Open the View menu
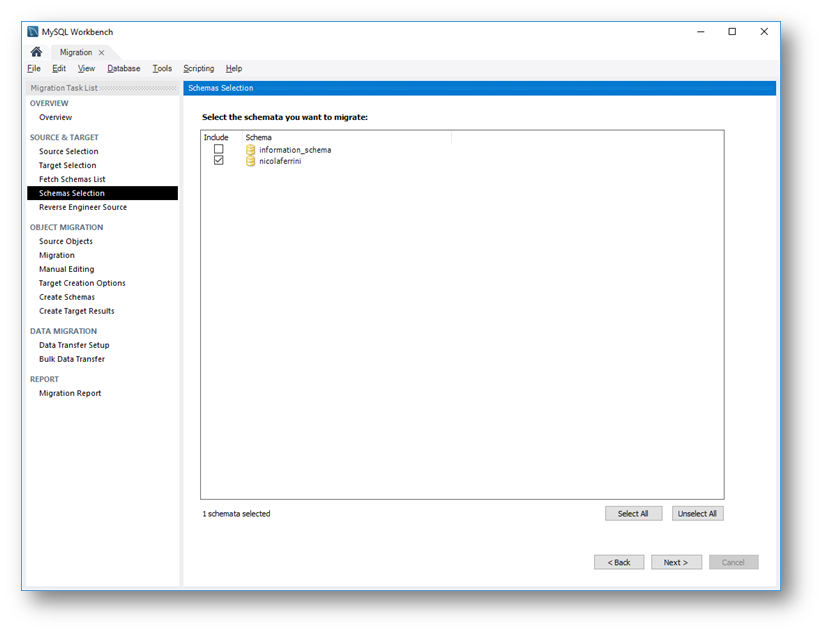The image size is (823, 633). pyautogui.click(x=86, y=68)
